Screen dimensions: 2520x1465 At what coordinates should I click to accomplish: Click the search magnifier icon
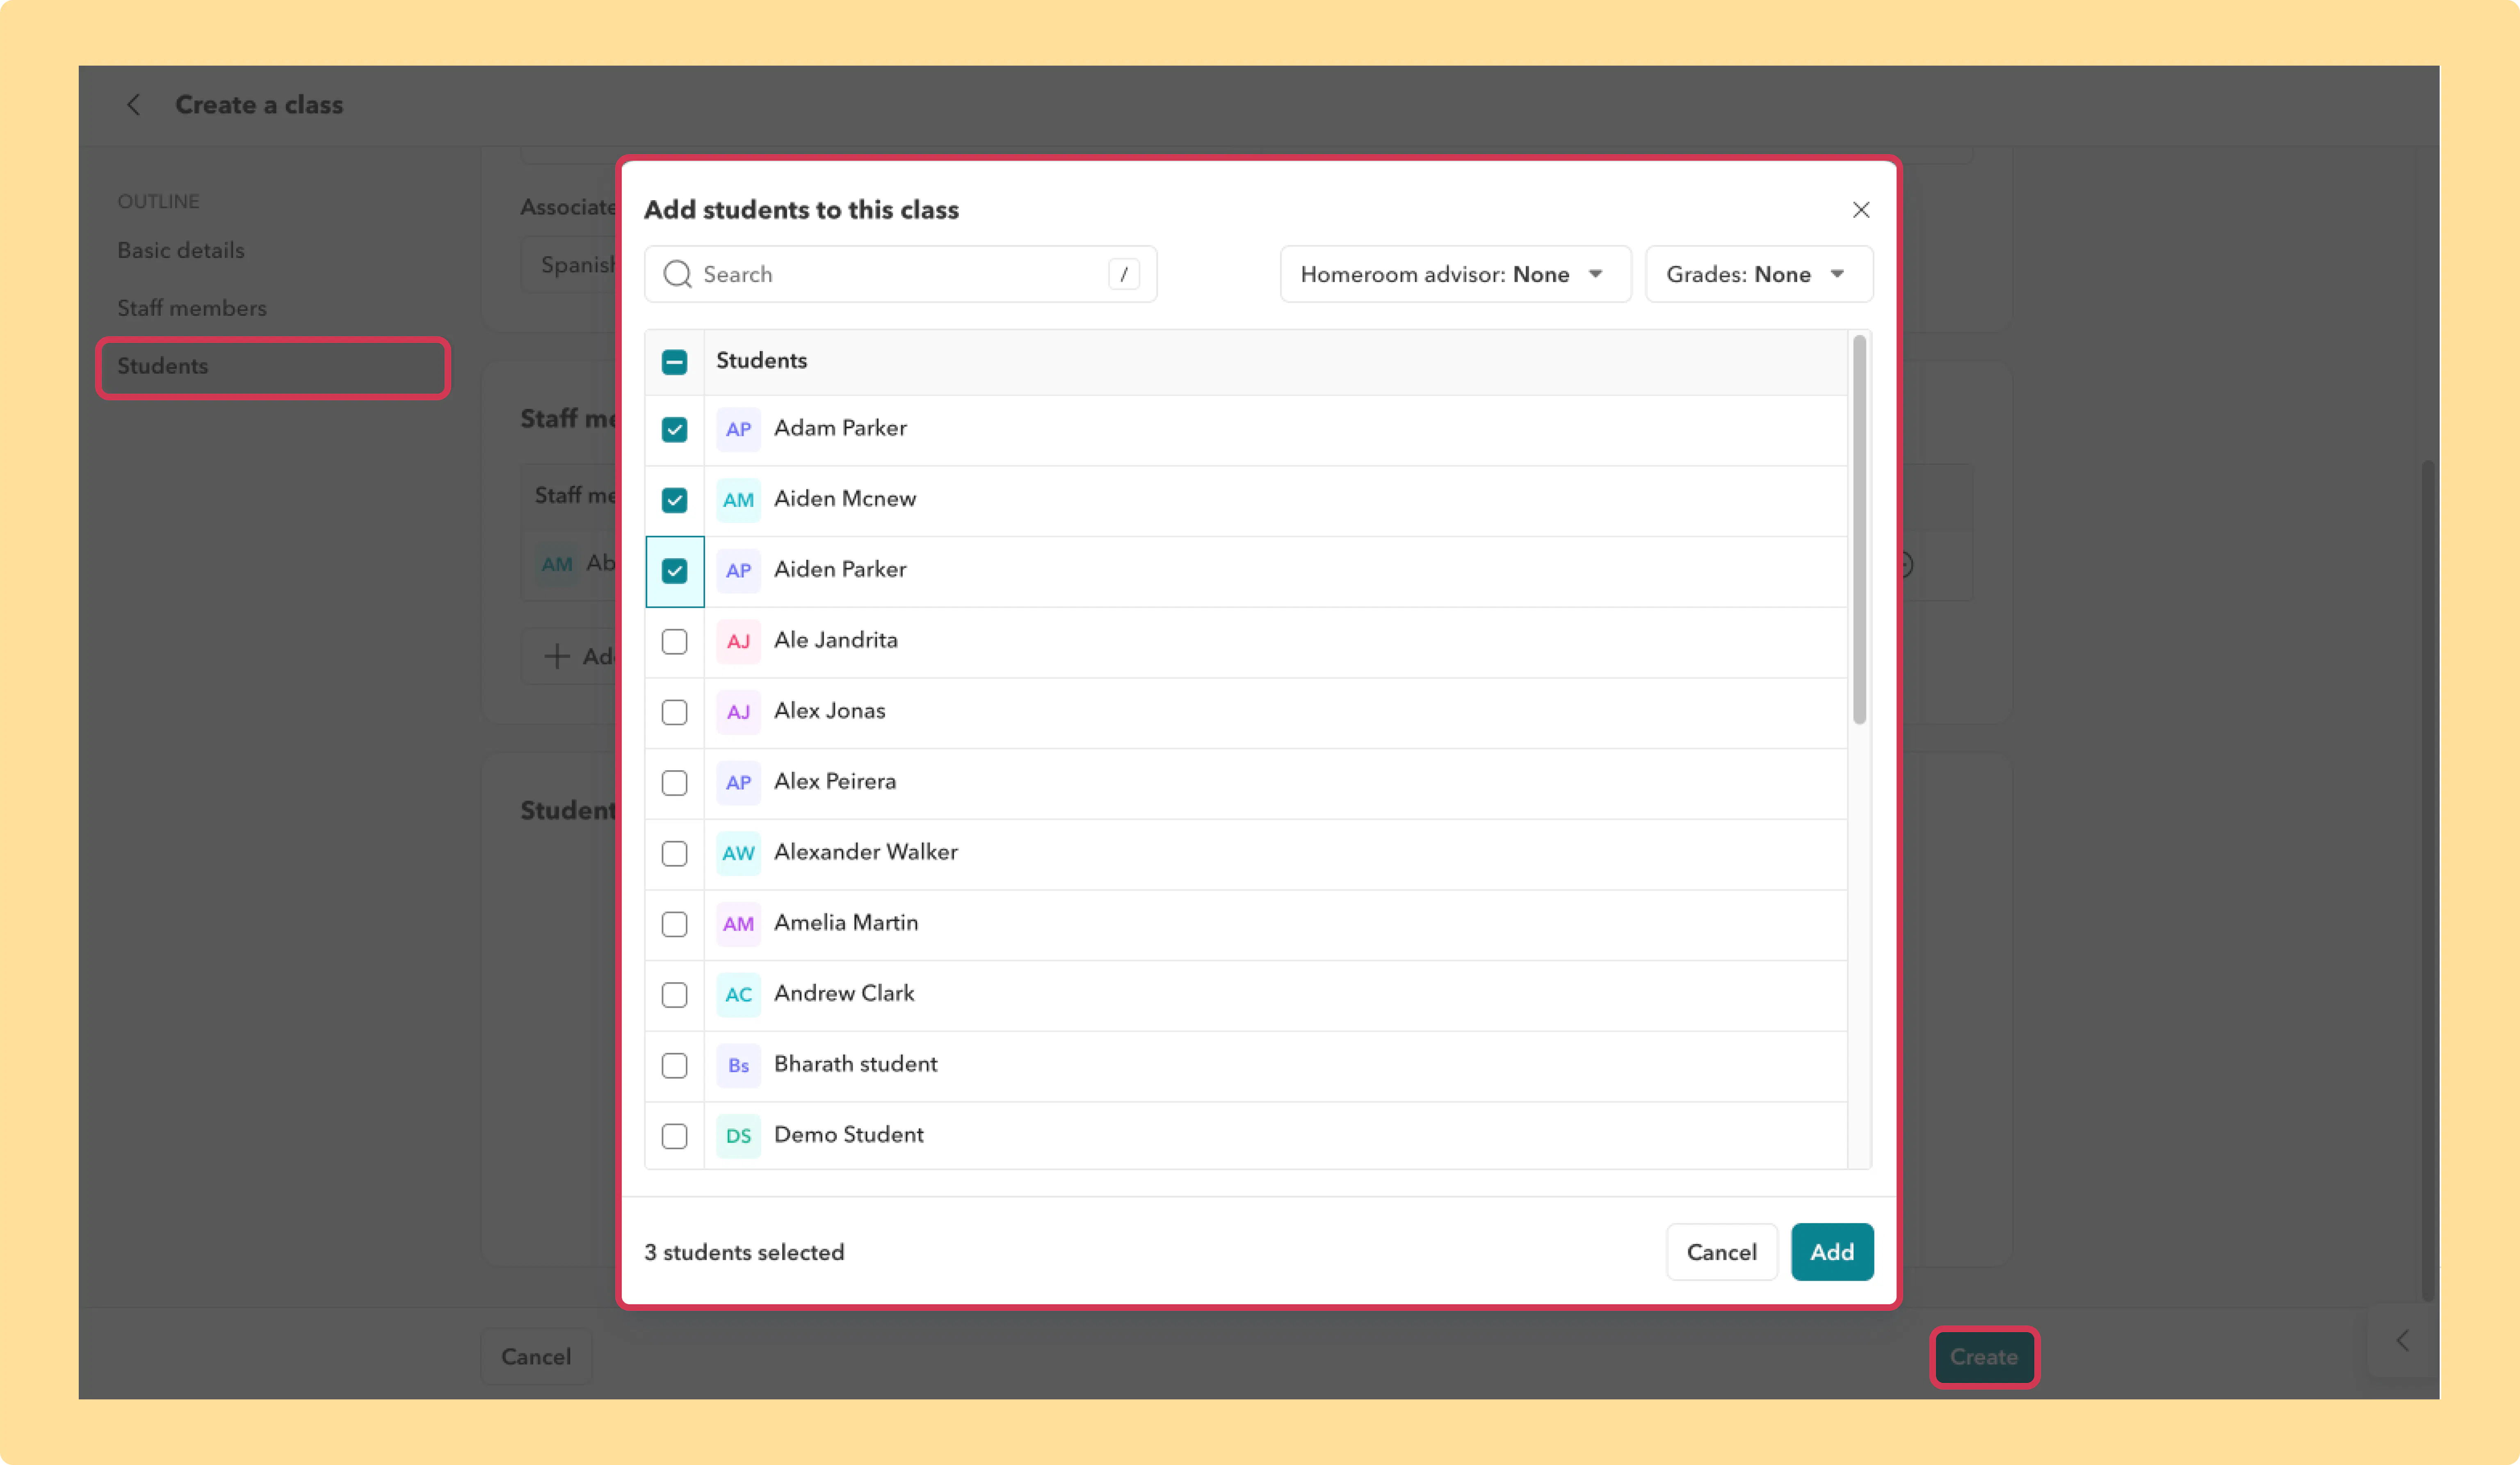pyautogui.click(x=677, y=274)
